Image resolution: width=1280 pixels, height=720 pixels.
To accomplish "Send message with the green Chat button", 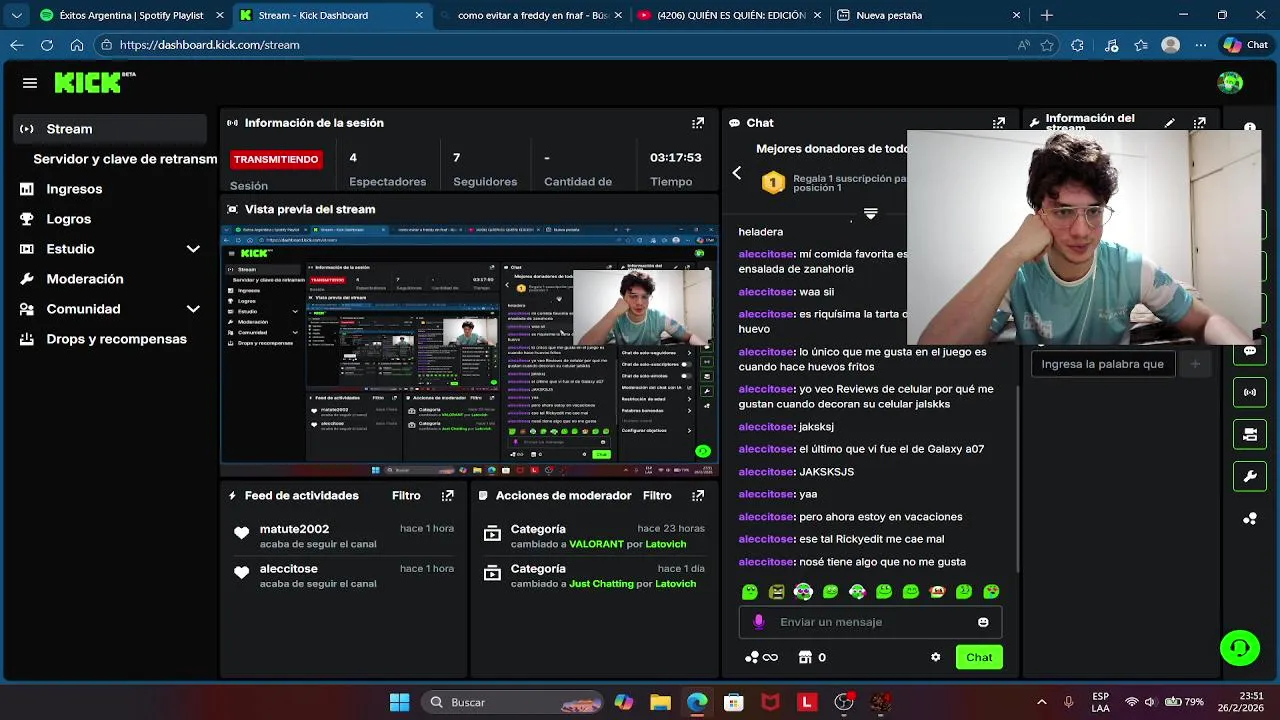I will click(979, 657).
